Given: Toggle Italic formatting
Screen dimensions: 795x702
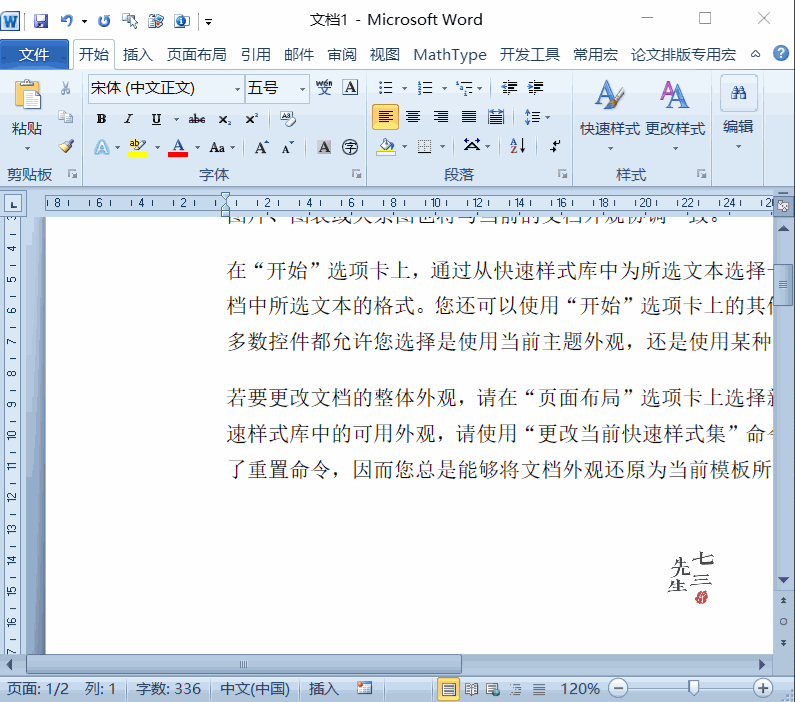Looking at the screenshot, I should (x=128, y=119).
